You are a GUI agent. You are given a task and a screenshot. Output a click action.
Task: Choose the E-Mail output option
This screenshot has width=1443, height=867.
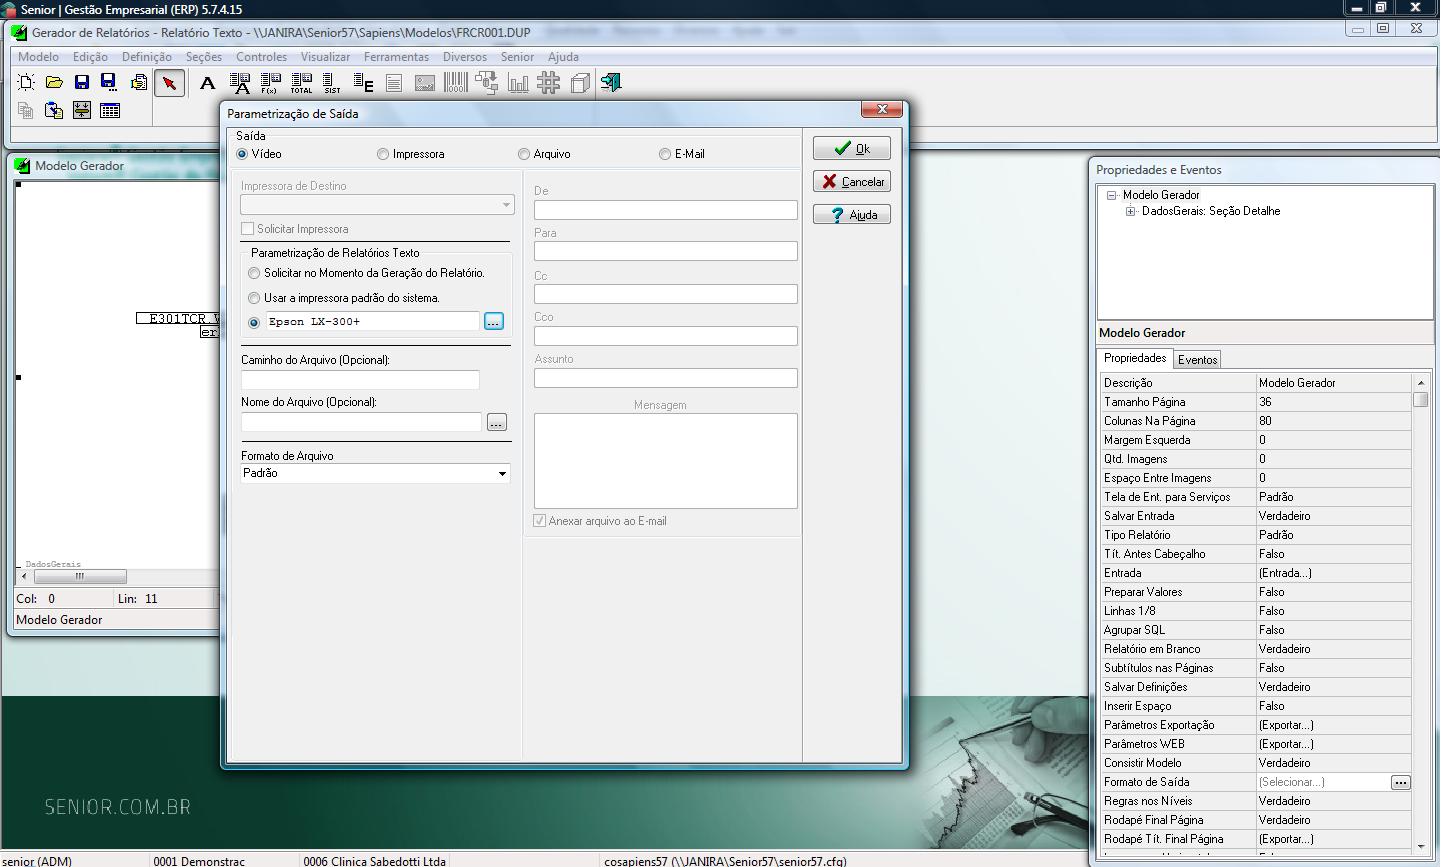point(665,154)
